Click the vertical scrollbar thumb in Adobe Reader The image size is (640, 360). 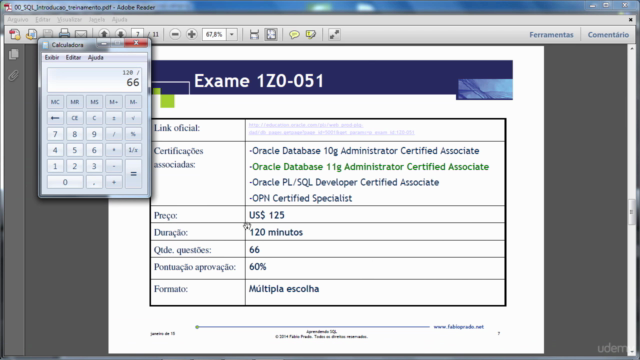[631, 211]
